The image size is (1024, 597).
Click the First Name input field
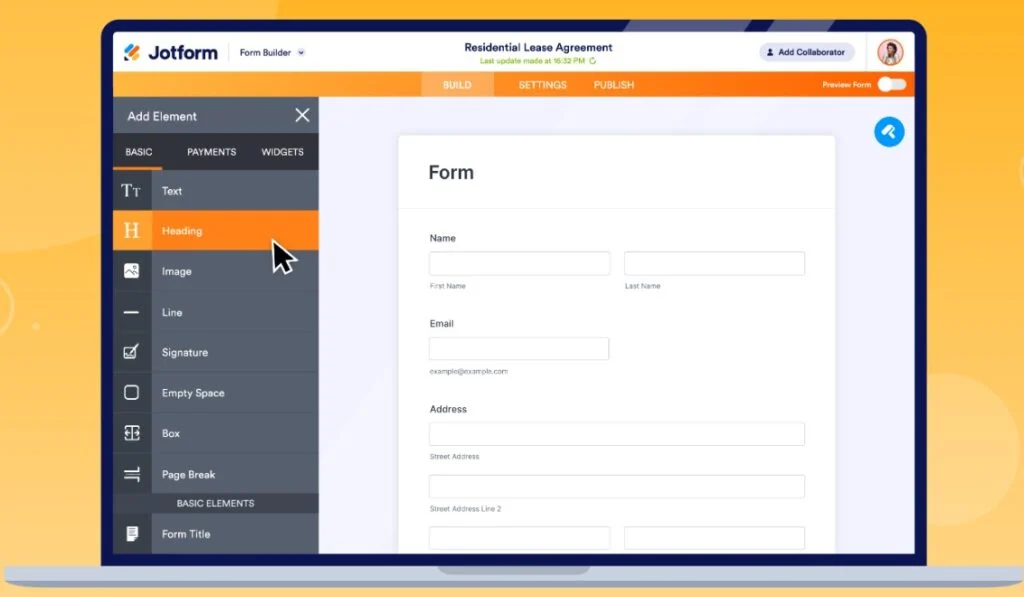(x=518, y=262)
